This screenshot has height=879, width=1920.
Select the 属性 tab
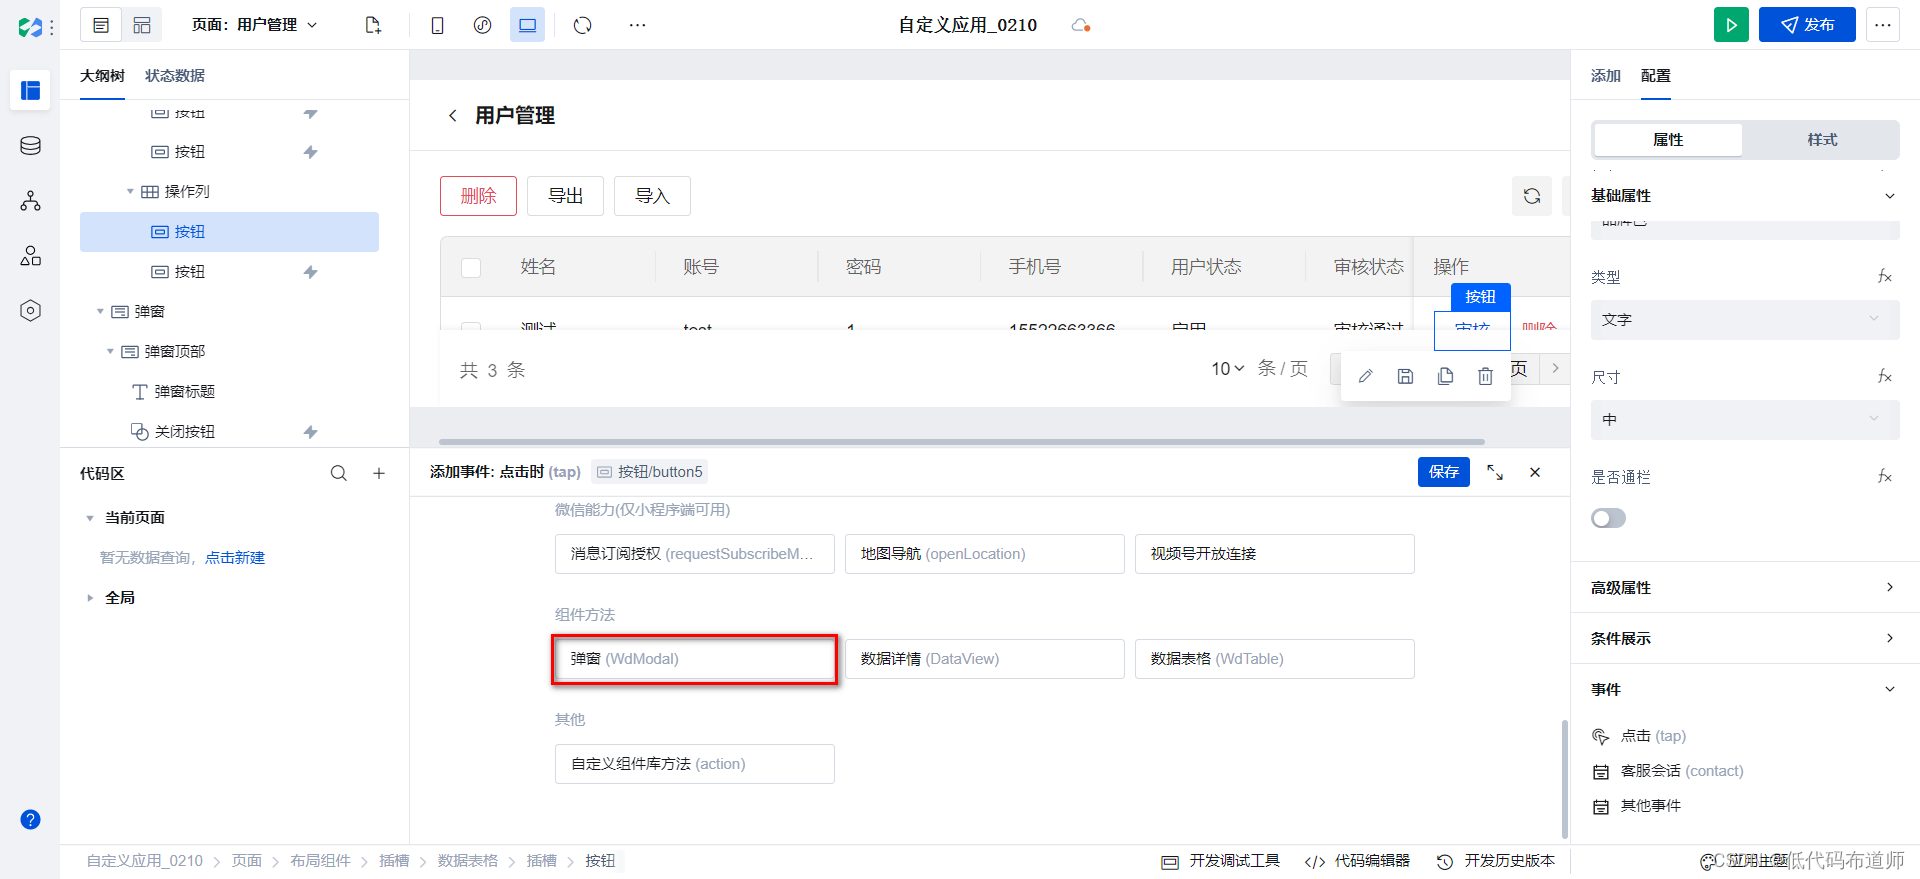(x=1668, y=140)
